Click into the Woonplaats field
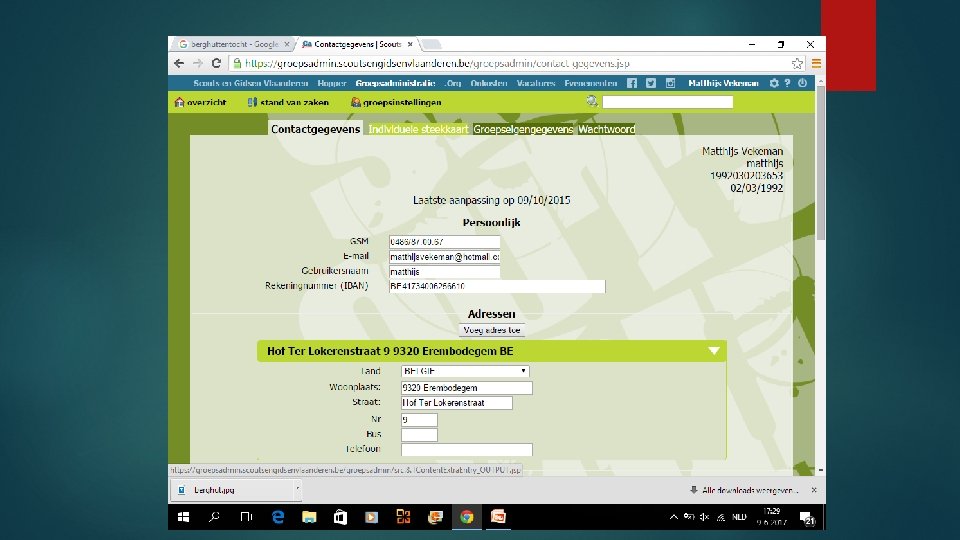 tap(467, 388)
